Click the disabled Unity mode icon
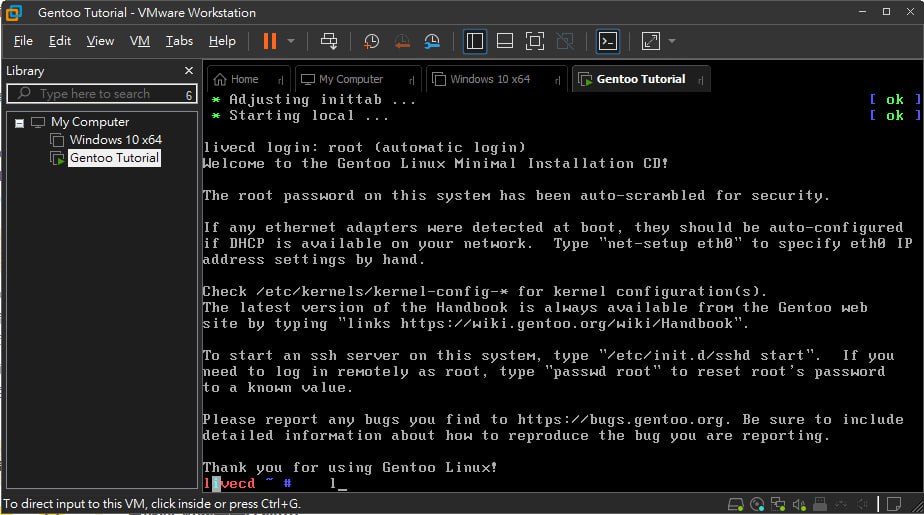Image resolution: width=924 pixels, height=515 pixels. click(x=565, y=41)
